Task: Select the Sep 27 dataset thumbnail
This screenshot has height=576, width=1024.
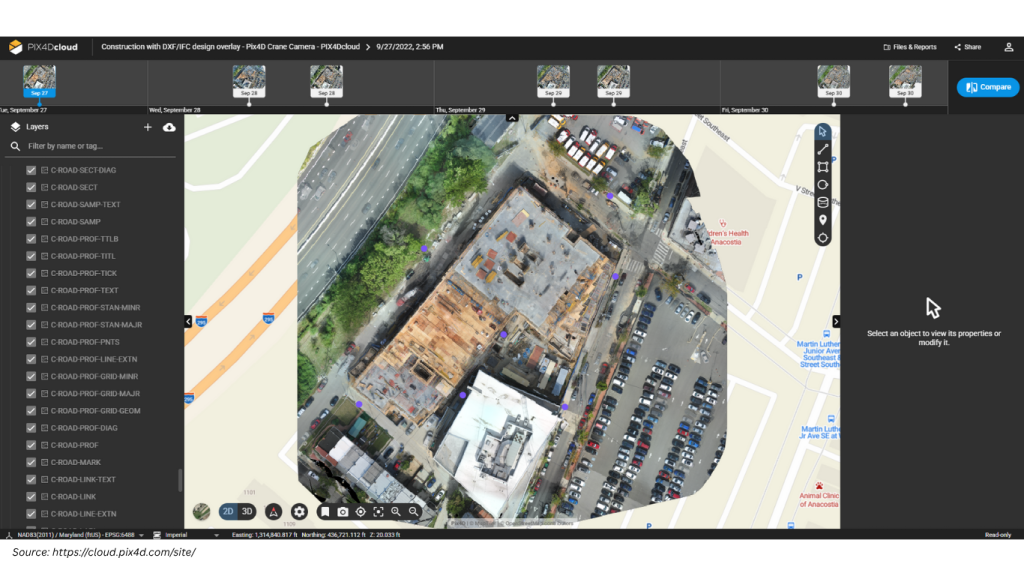Action: tap(39, 81)
